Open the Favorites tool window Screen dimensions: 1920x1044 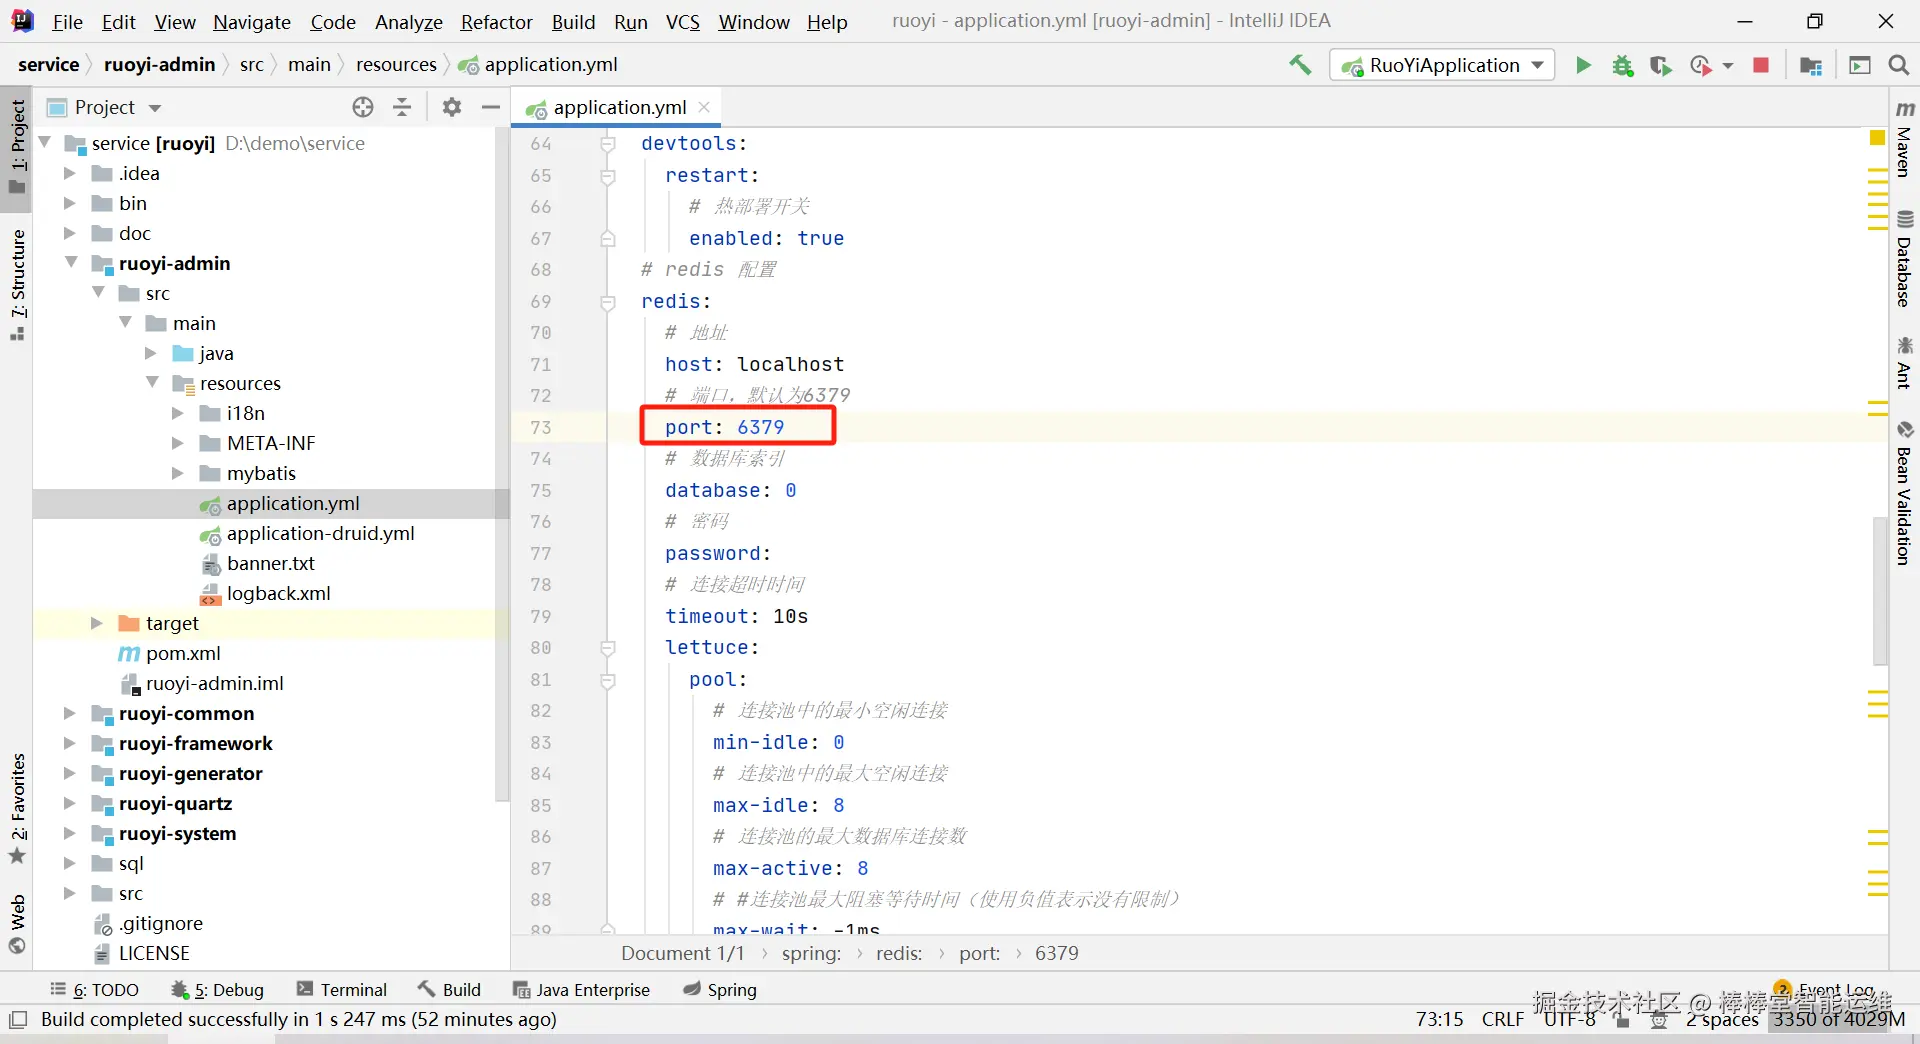click(17, 808)
